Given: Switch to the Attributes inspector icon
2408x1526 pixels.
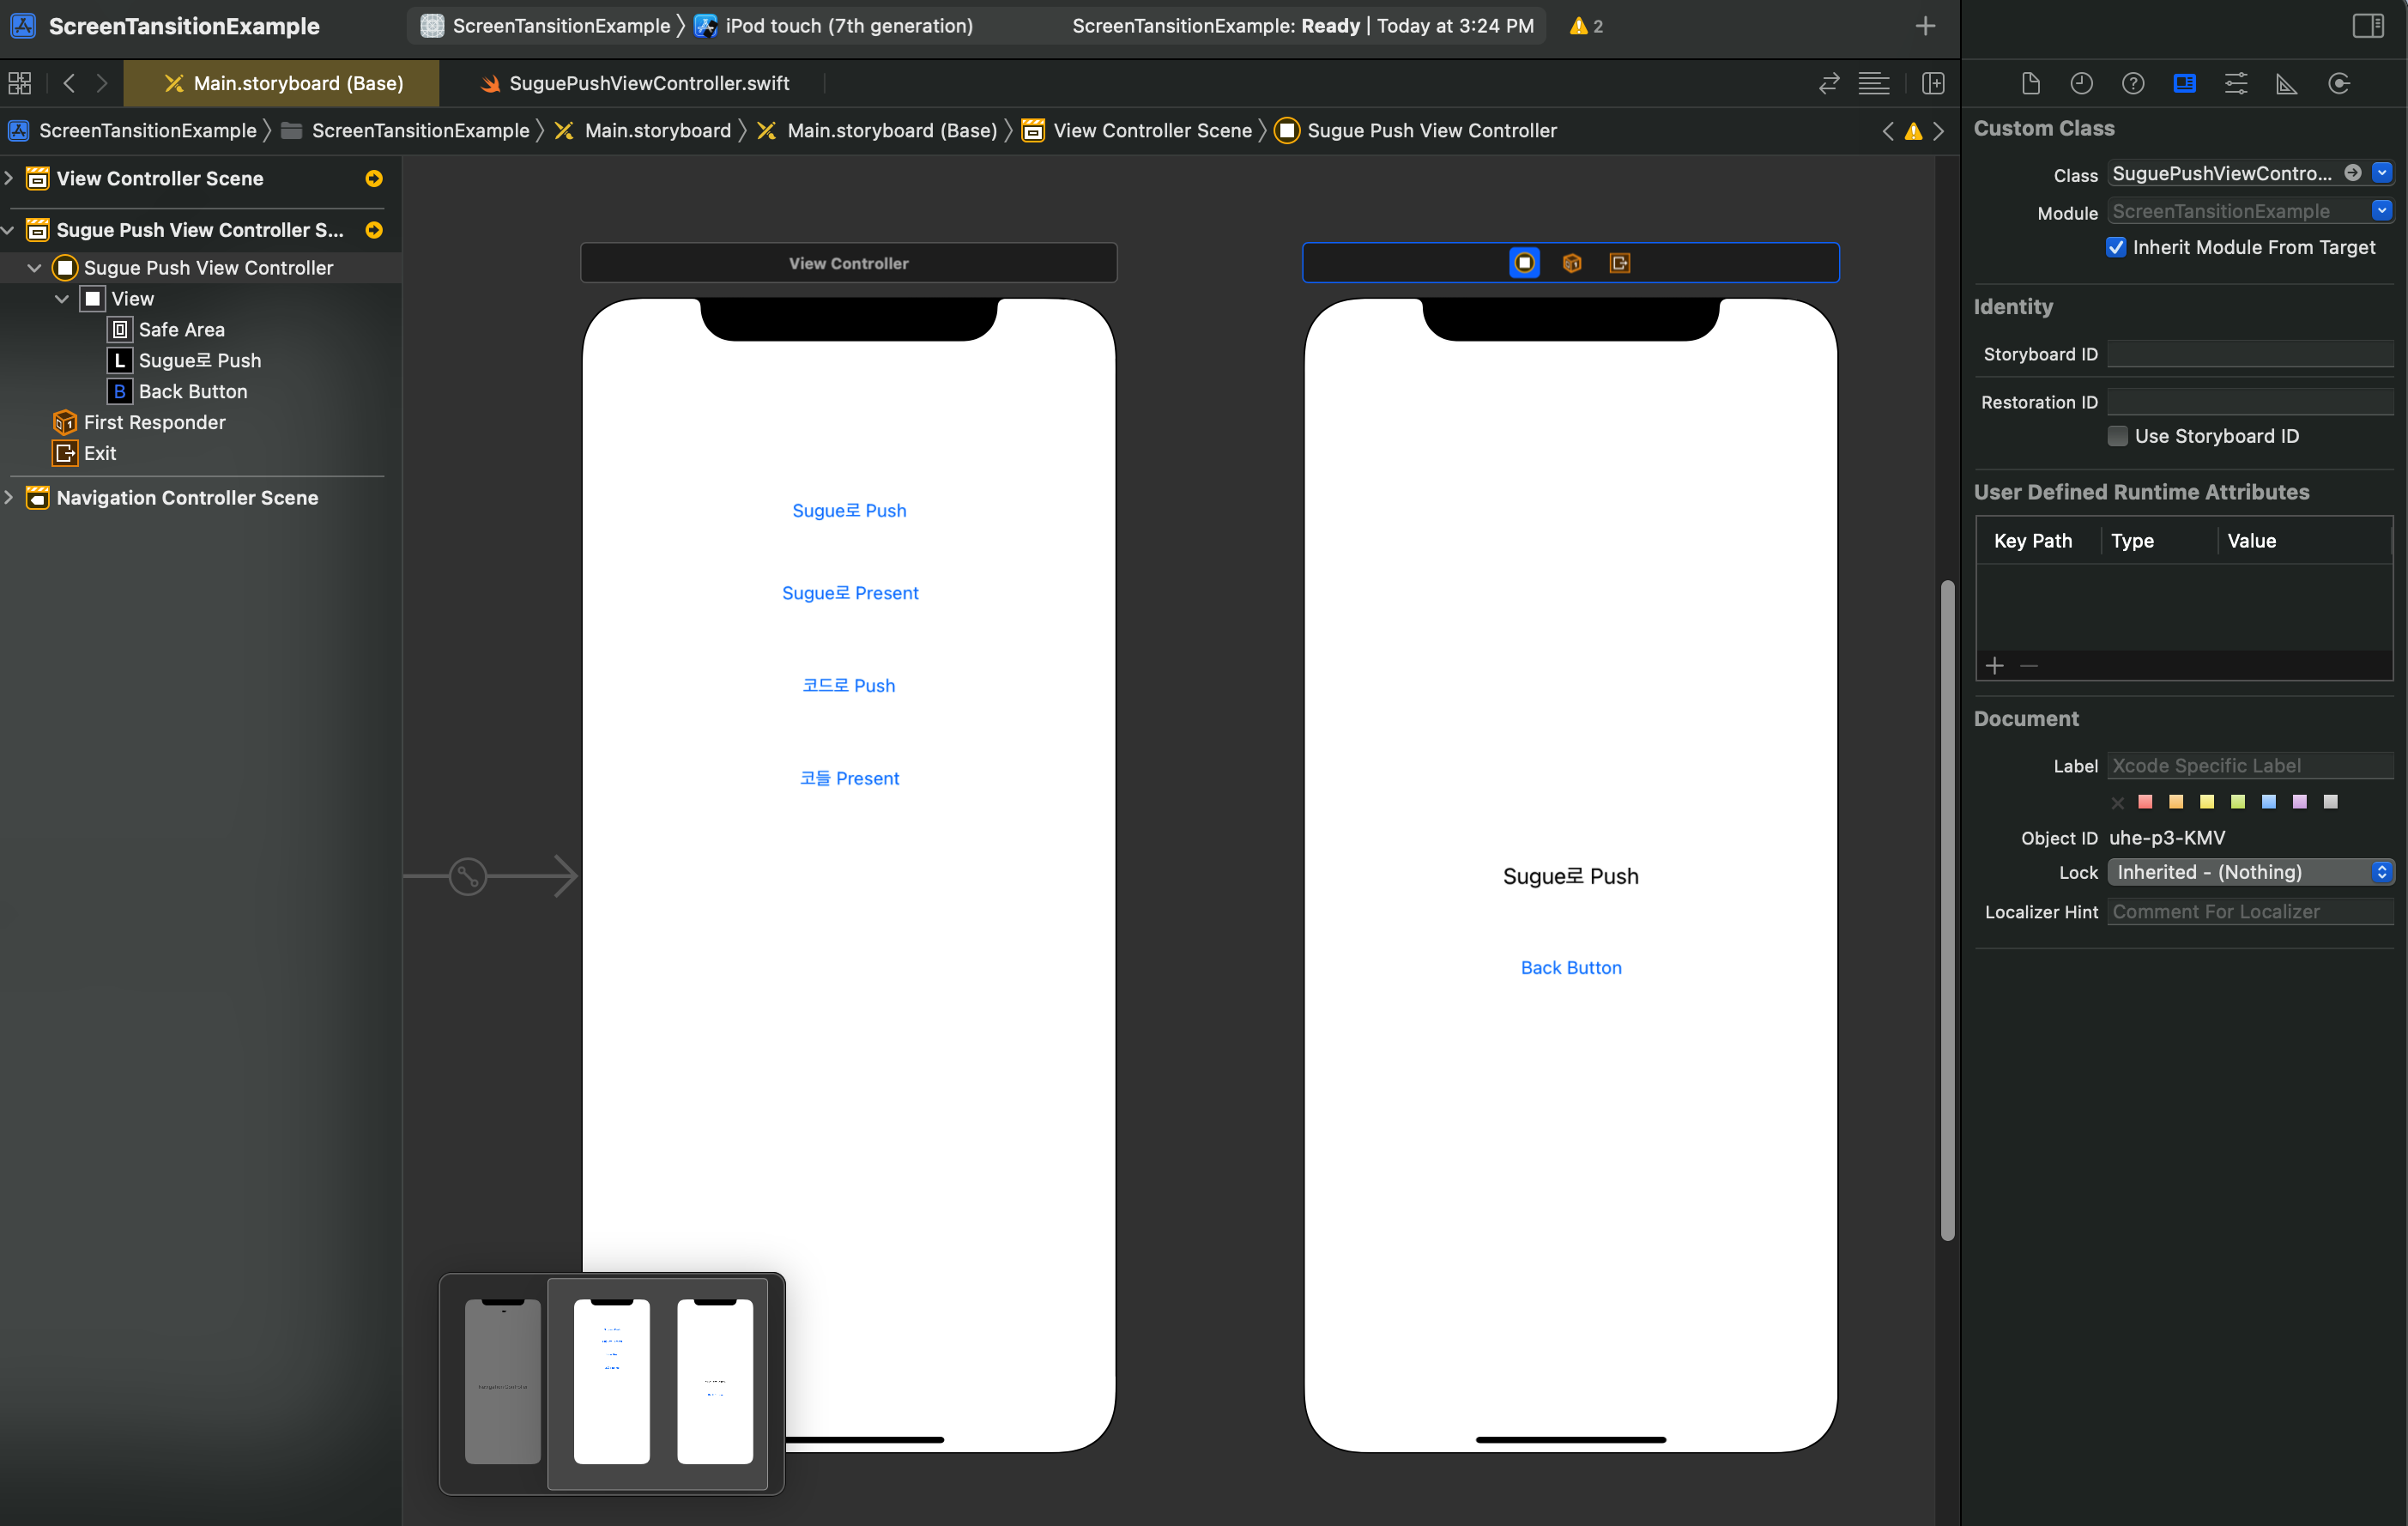Looking at the screenshot, I should [2235, 83].
